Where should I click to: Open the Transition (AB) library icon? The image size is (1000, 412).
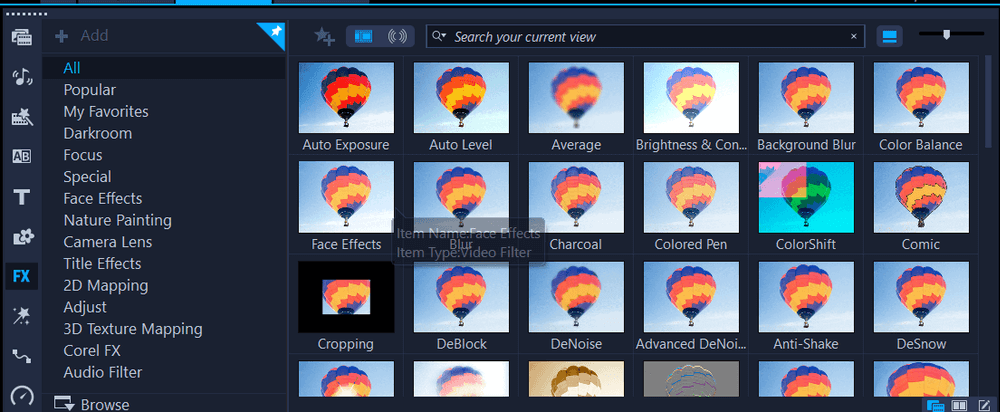click(x=21, y=157)
